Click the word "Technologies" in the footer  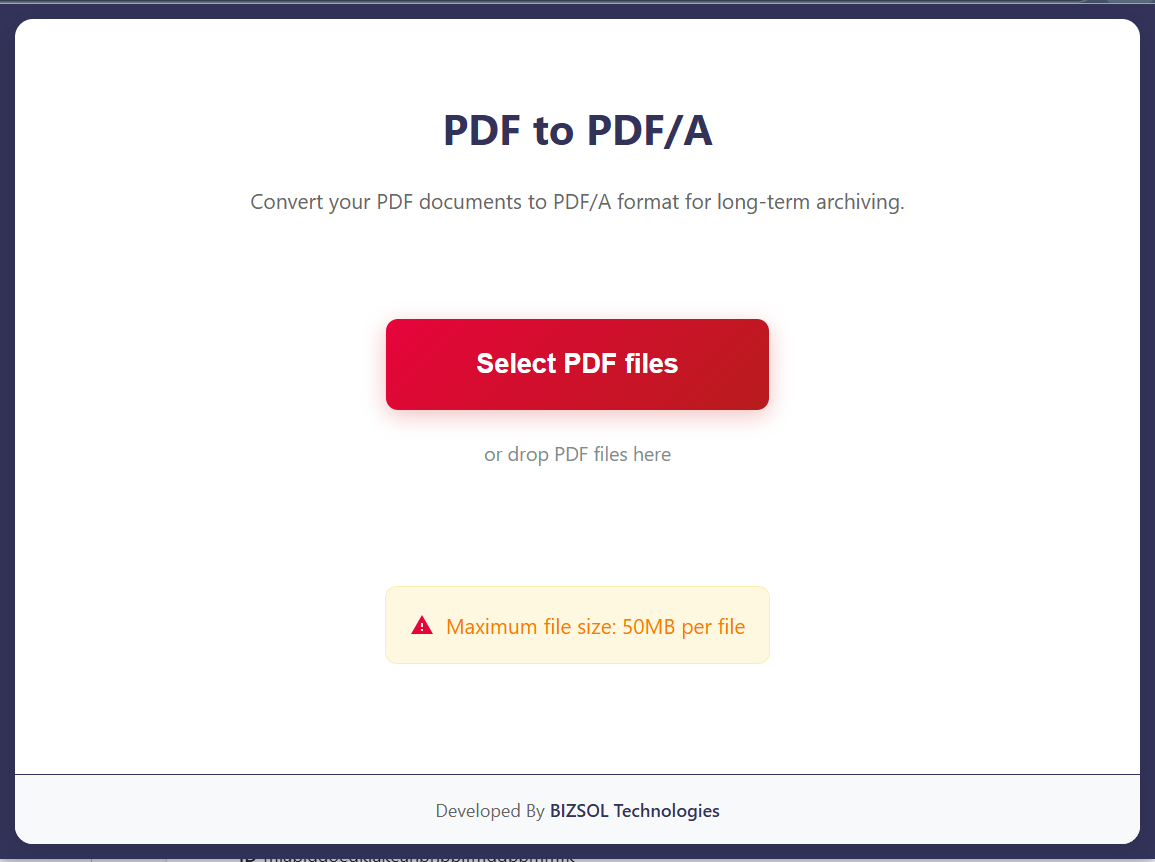point(666,811)
